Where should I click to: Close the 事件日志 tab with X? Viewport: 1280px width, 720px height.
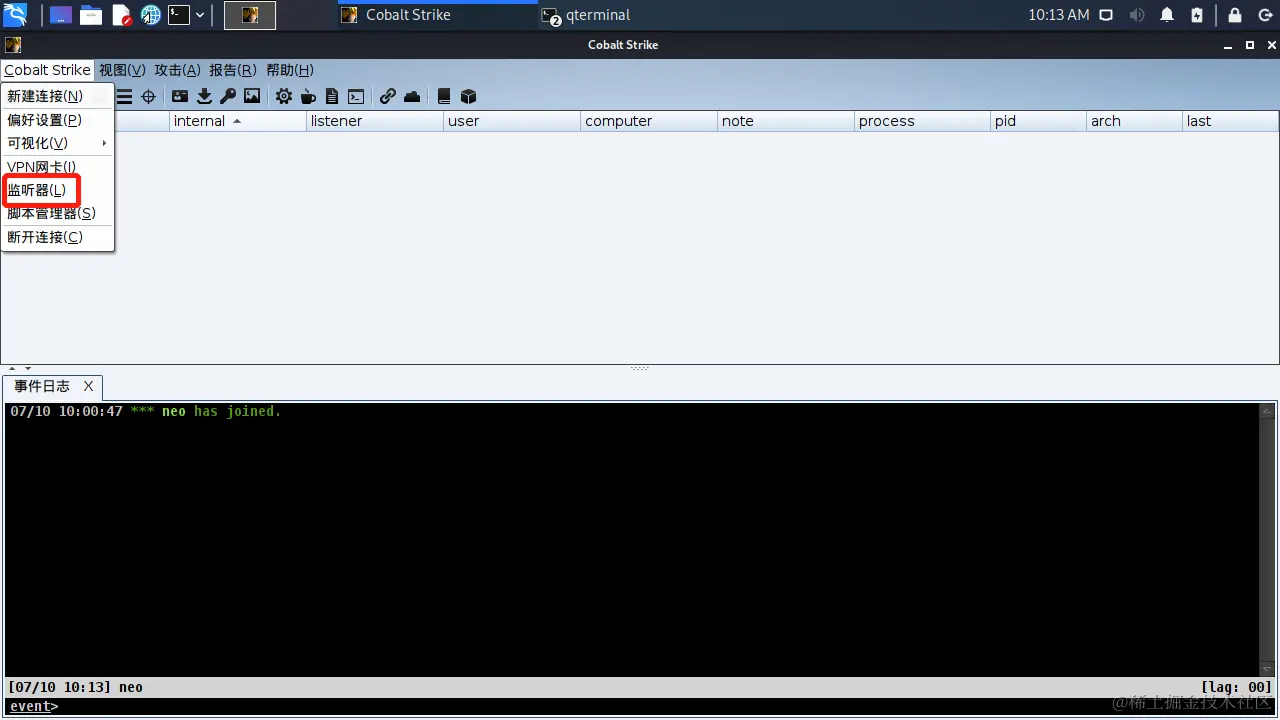[x=88, y=386]
